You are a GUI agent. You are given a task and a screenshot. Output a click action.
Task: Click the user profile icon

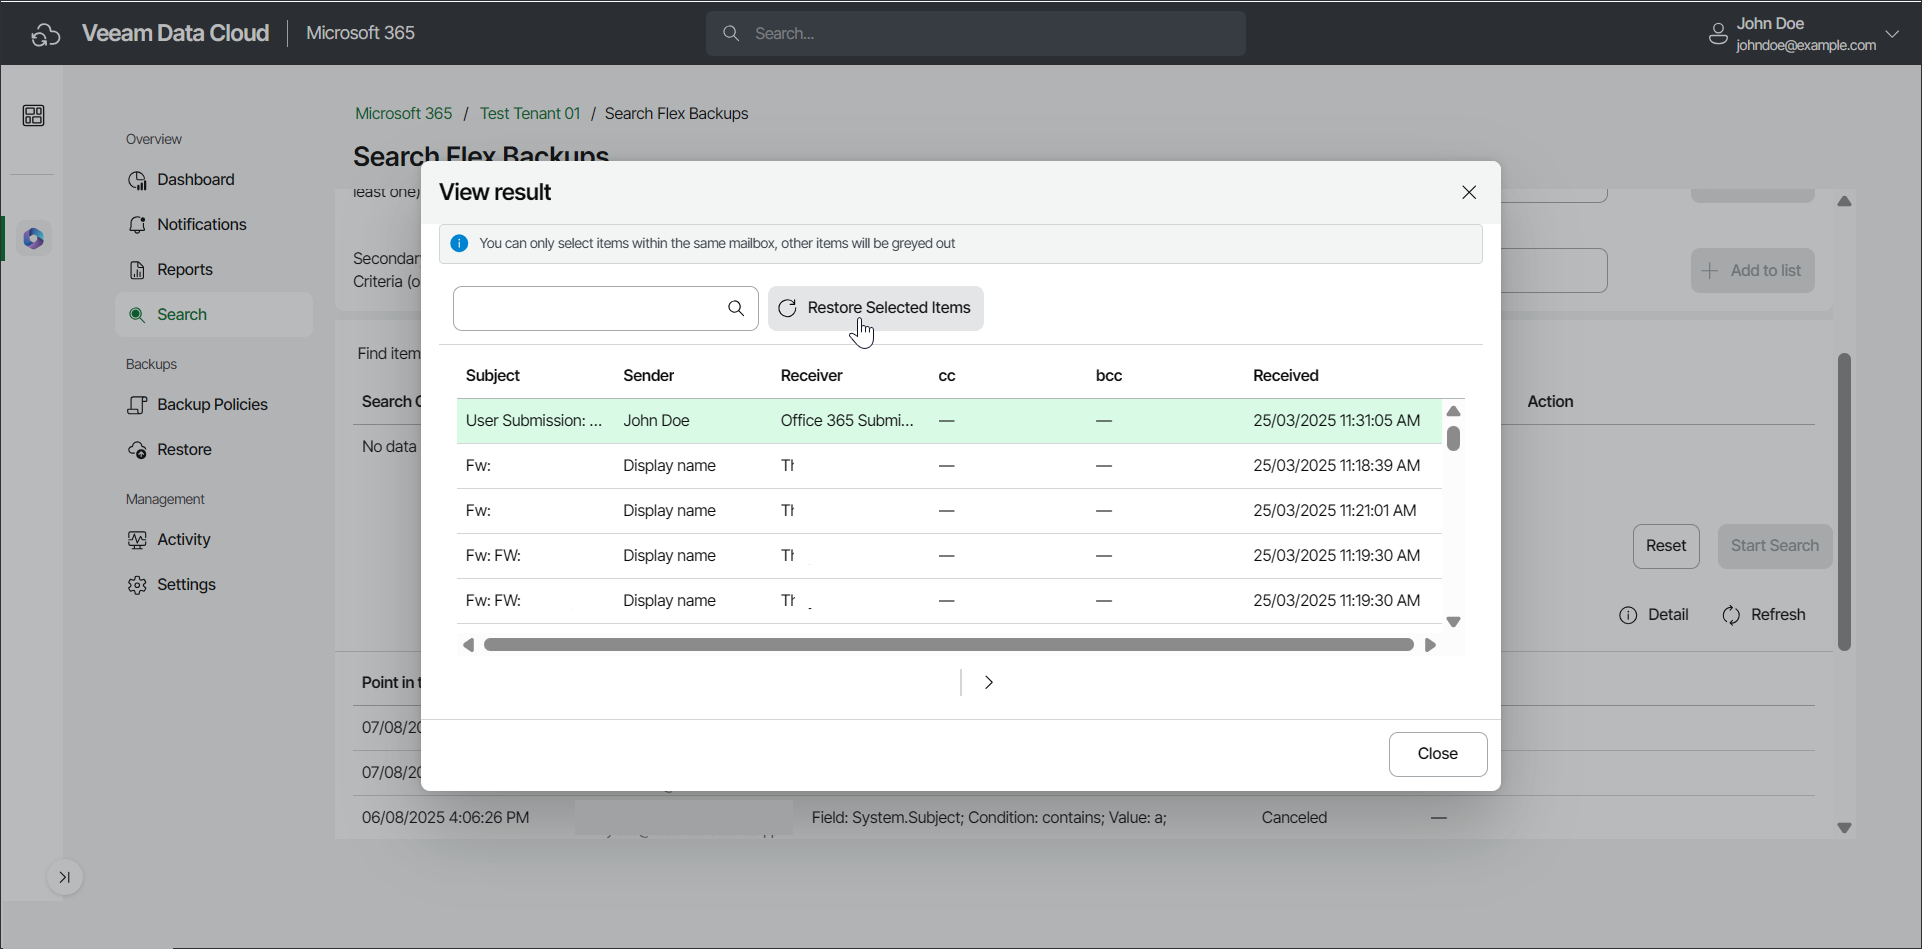pos(1718,34)
